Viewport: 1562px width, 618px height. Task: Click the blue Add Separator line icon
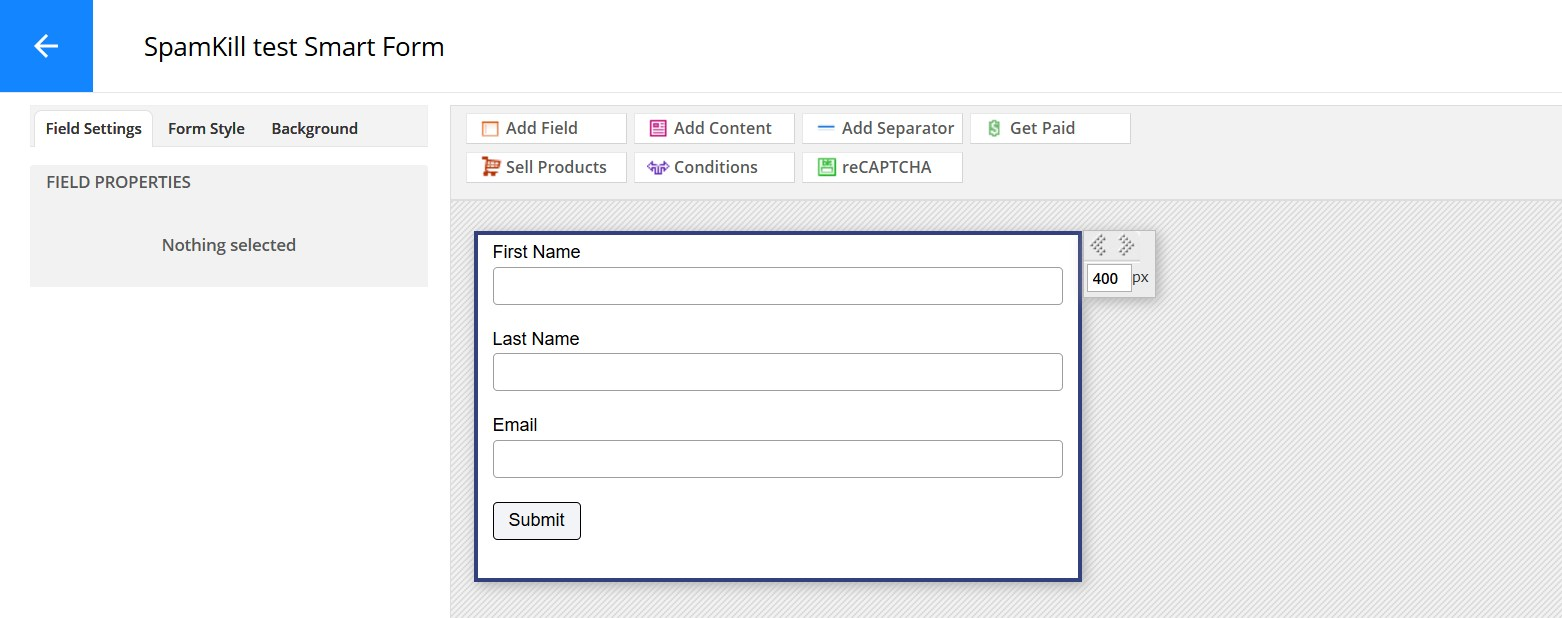(826, 128)
